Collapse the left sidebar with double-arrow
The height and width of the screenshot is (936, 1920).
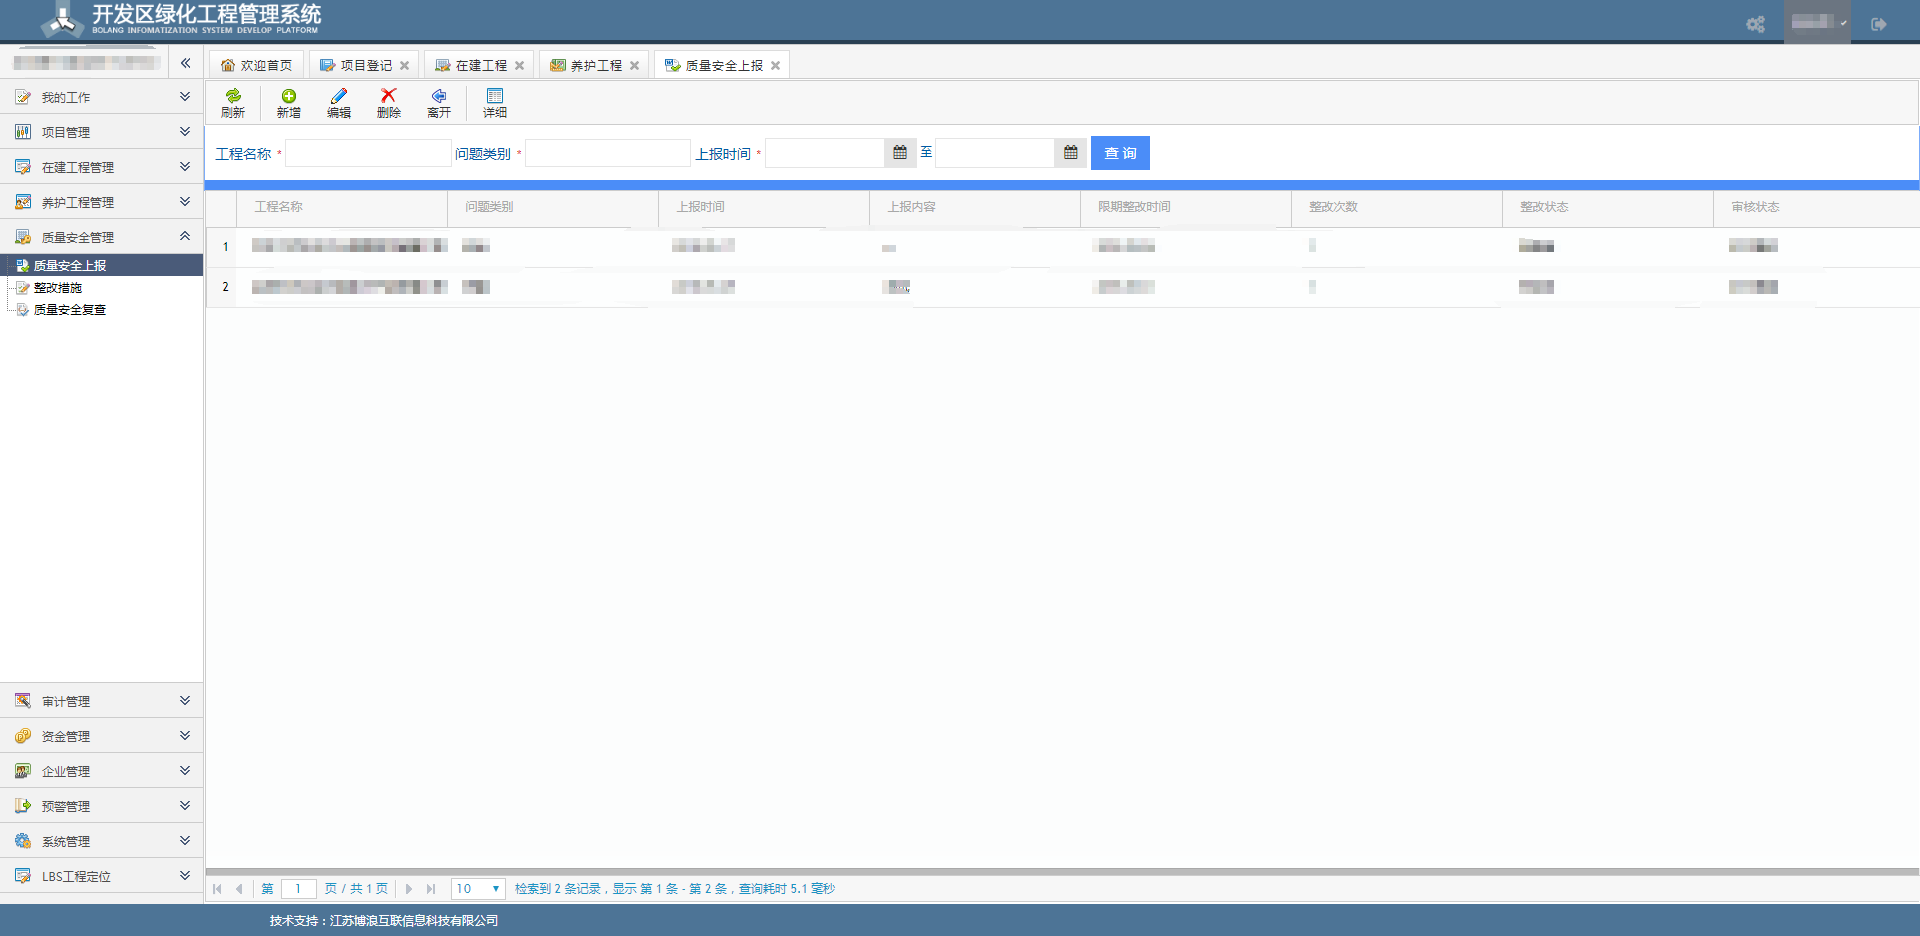tap(185, 63)
